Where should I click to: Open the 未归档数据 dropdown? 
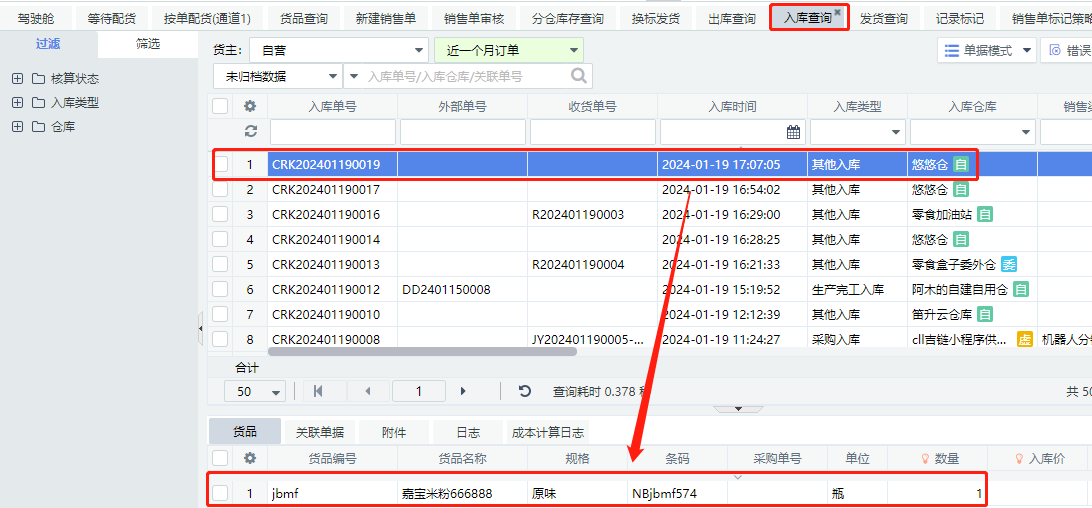pyautogui.click(x=277, y=76)
